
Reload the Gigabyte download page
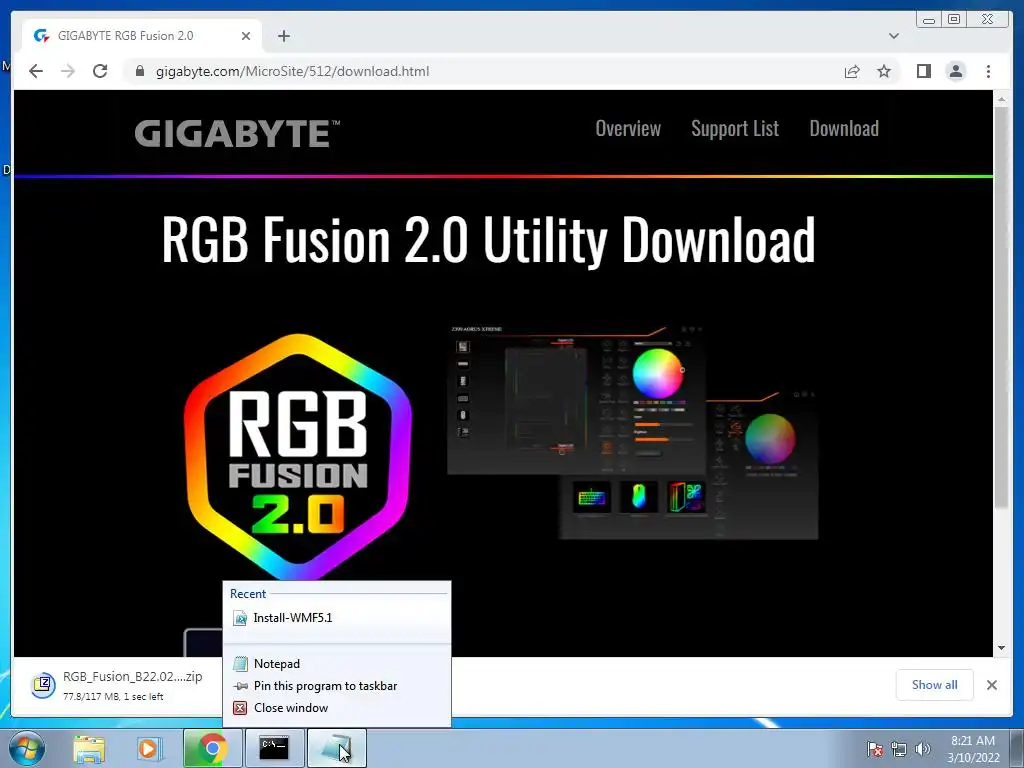pos(100,71)
